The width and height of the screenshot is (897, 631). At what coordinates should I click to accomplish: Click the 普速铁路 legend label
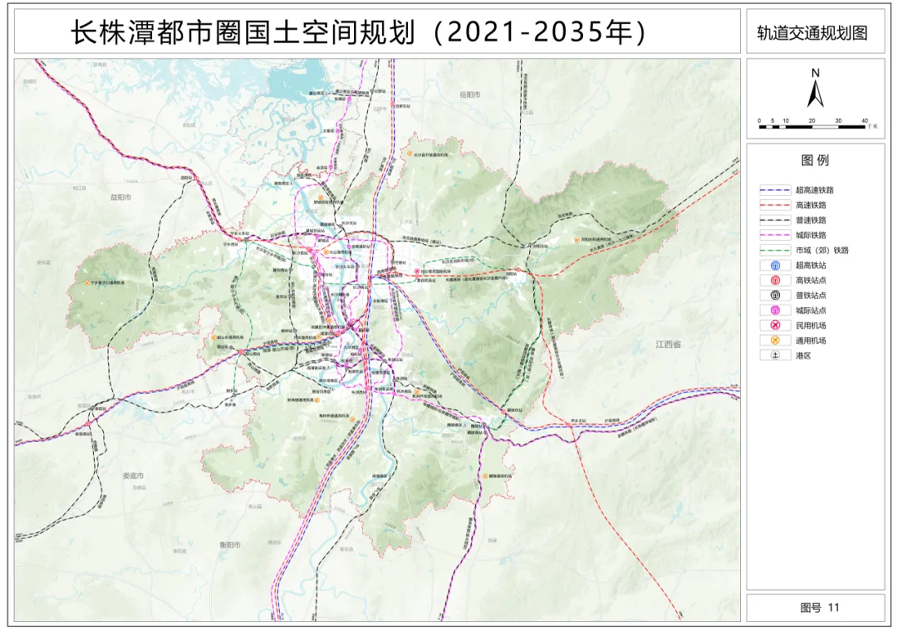point(811,220)
